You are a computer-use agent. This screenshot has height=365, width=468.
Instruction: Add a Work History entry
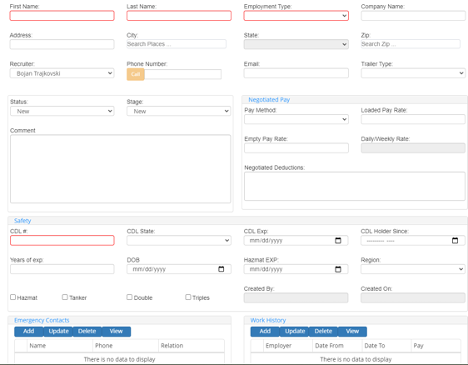(x=265, y=331)
